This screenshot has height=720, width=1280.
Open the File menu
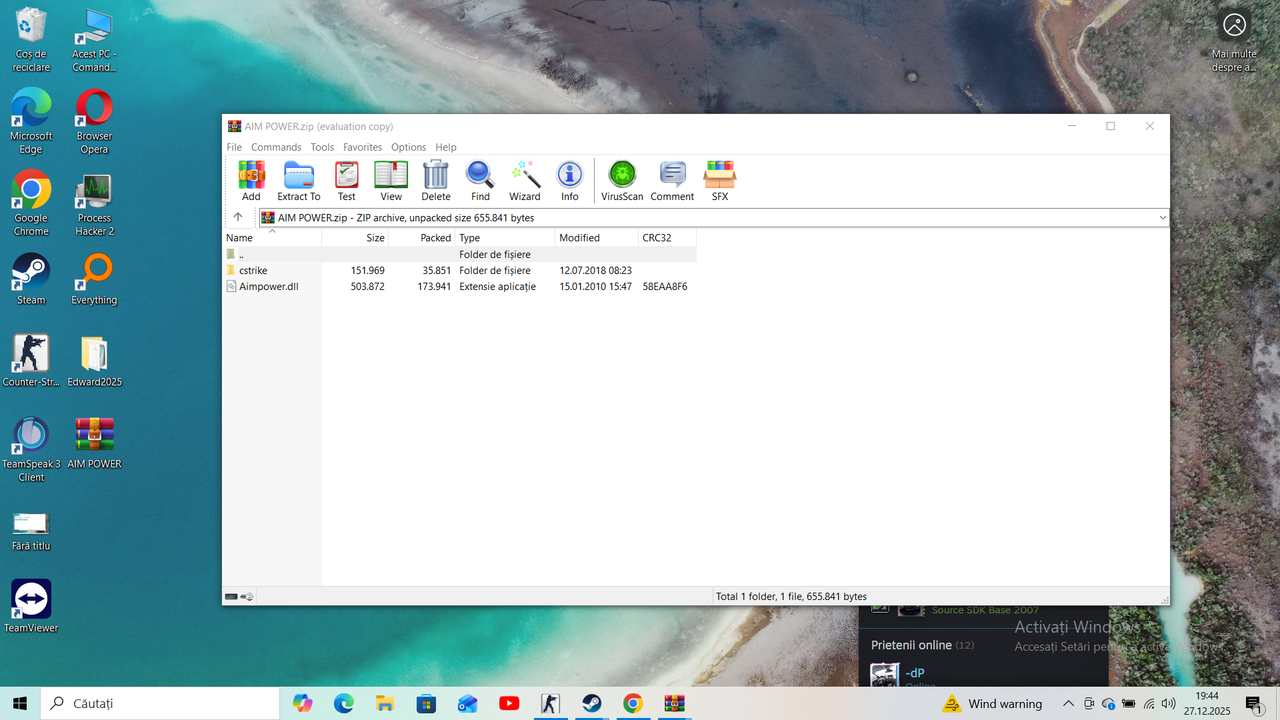tap(234, 147)
